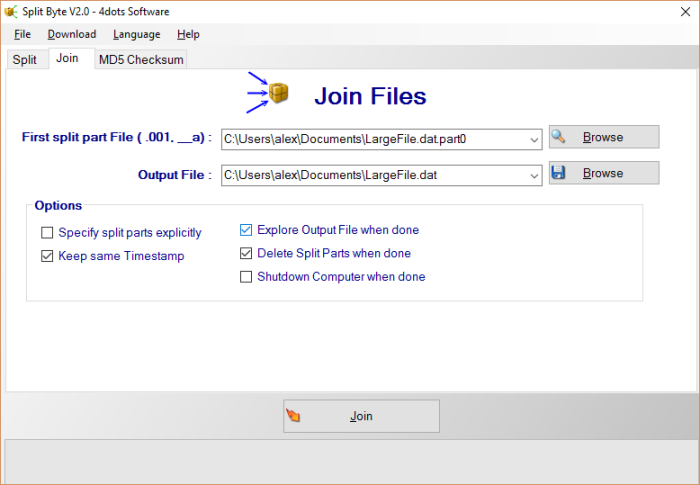Switch to the Split tab
This screenshot has height=485, width=700.
24,60
